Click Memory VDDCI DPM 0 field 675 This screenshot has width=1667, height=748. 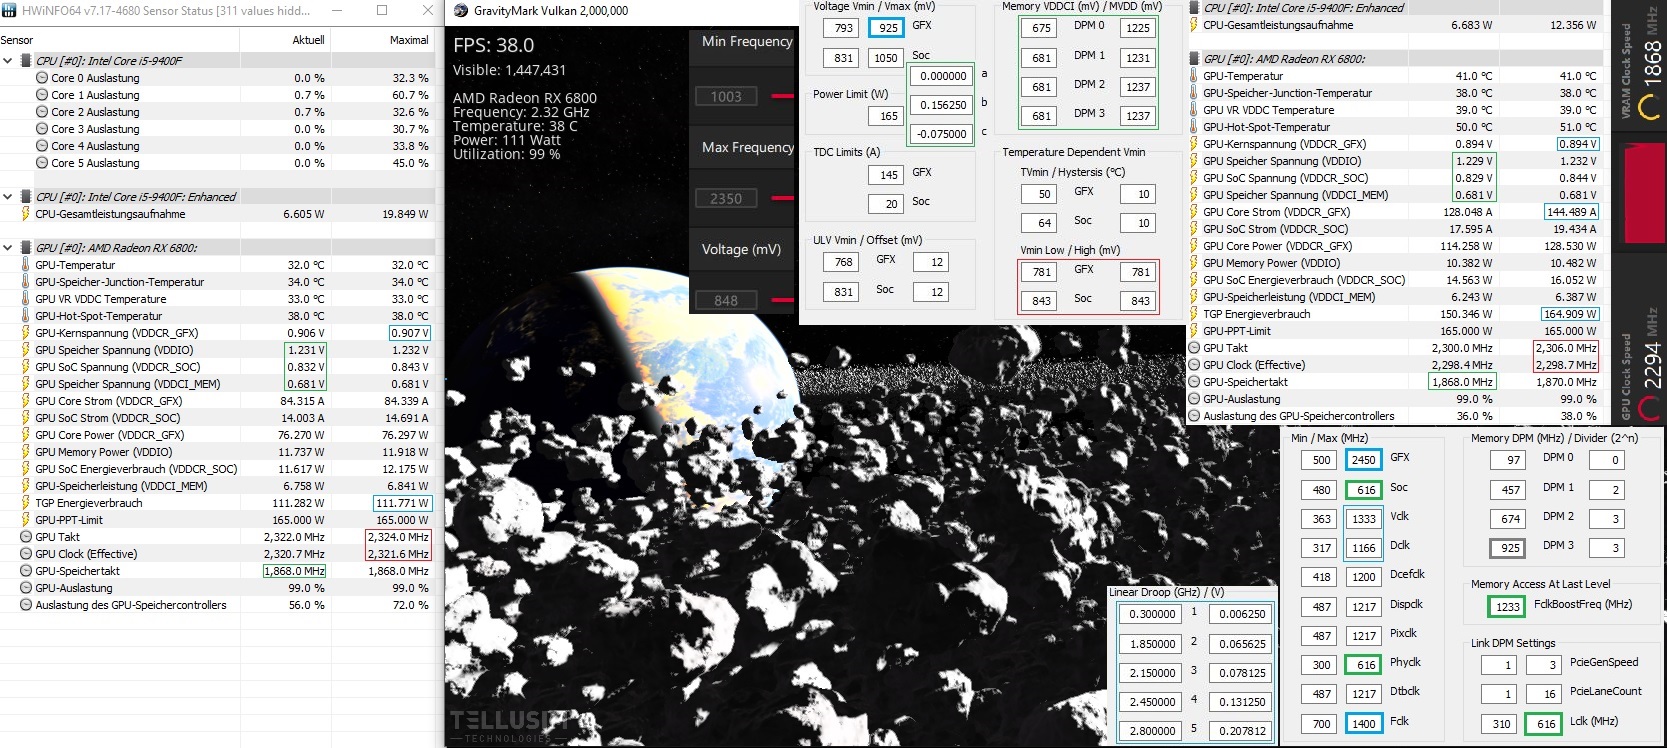tap(1041, 28)
